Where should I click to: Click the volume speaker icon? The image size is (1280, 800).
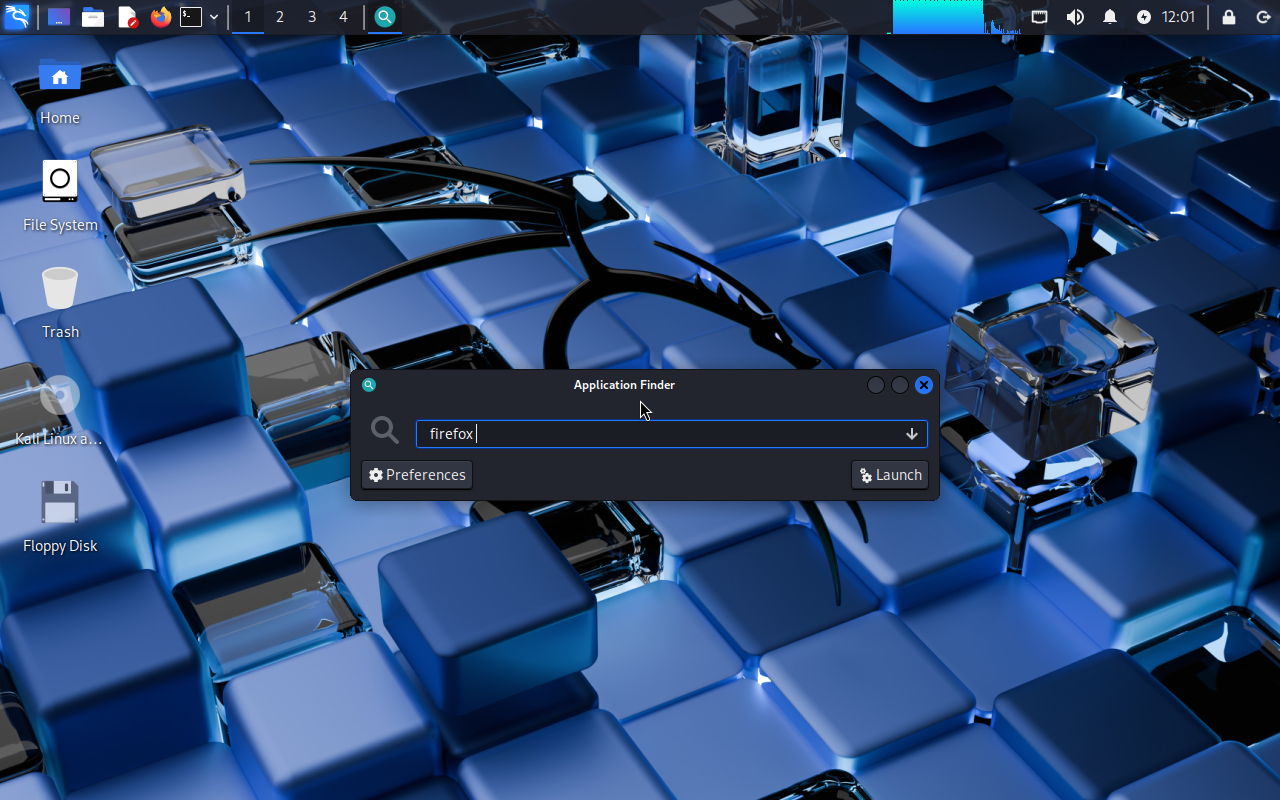[1075, 17]
